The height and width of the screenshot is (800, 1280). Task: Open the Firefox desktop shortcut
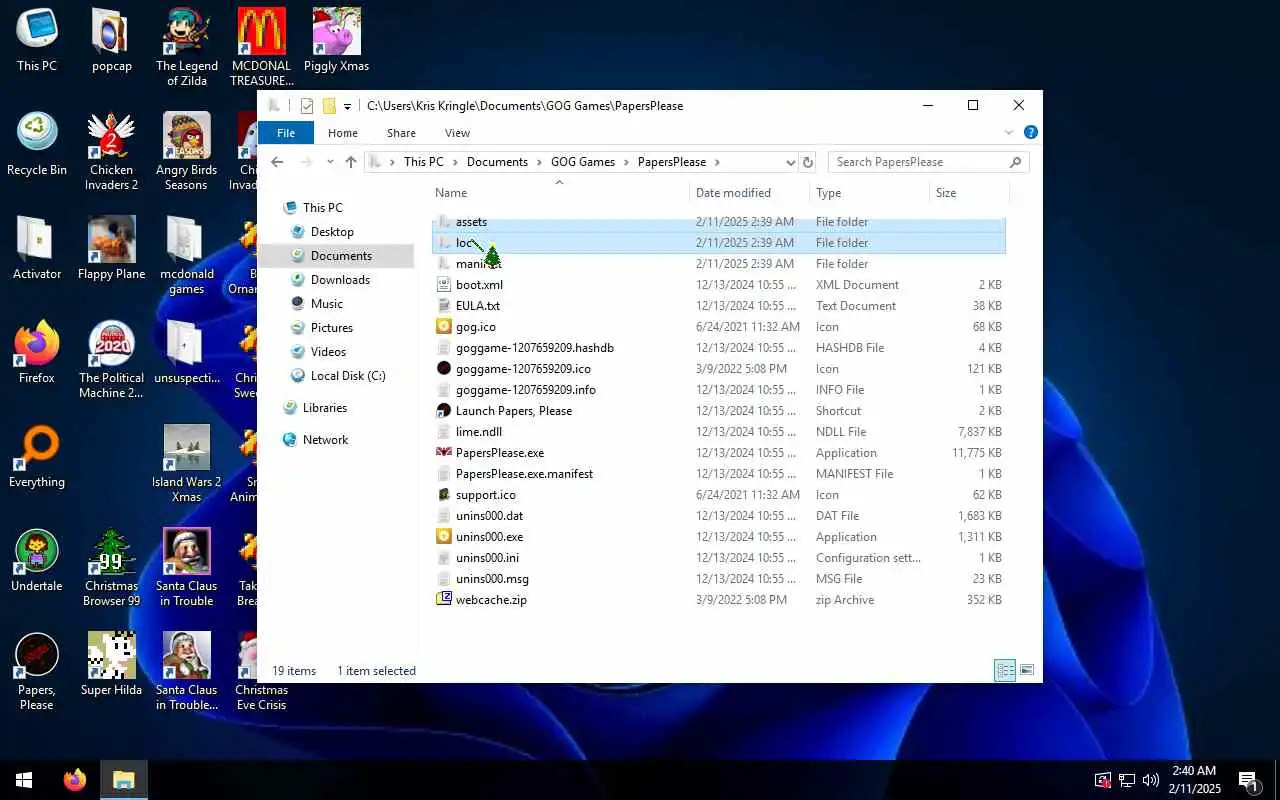coord(37,353)
